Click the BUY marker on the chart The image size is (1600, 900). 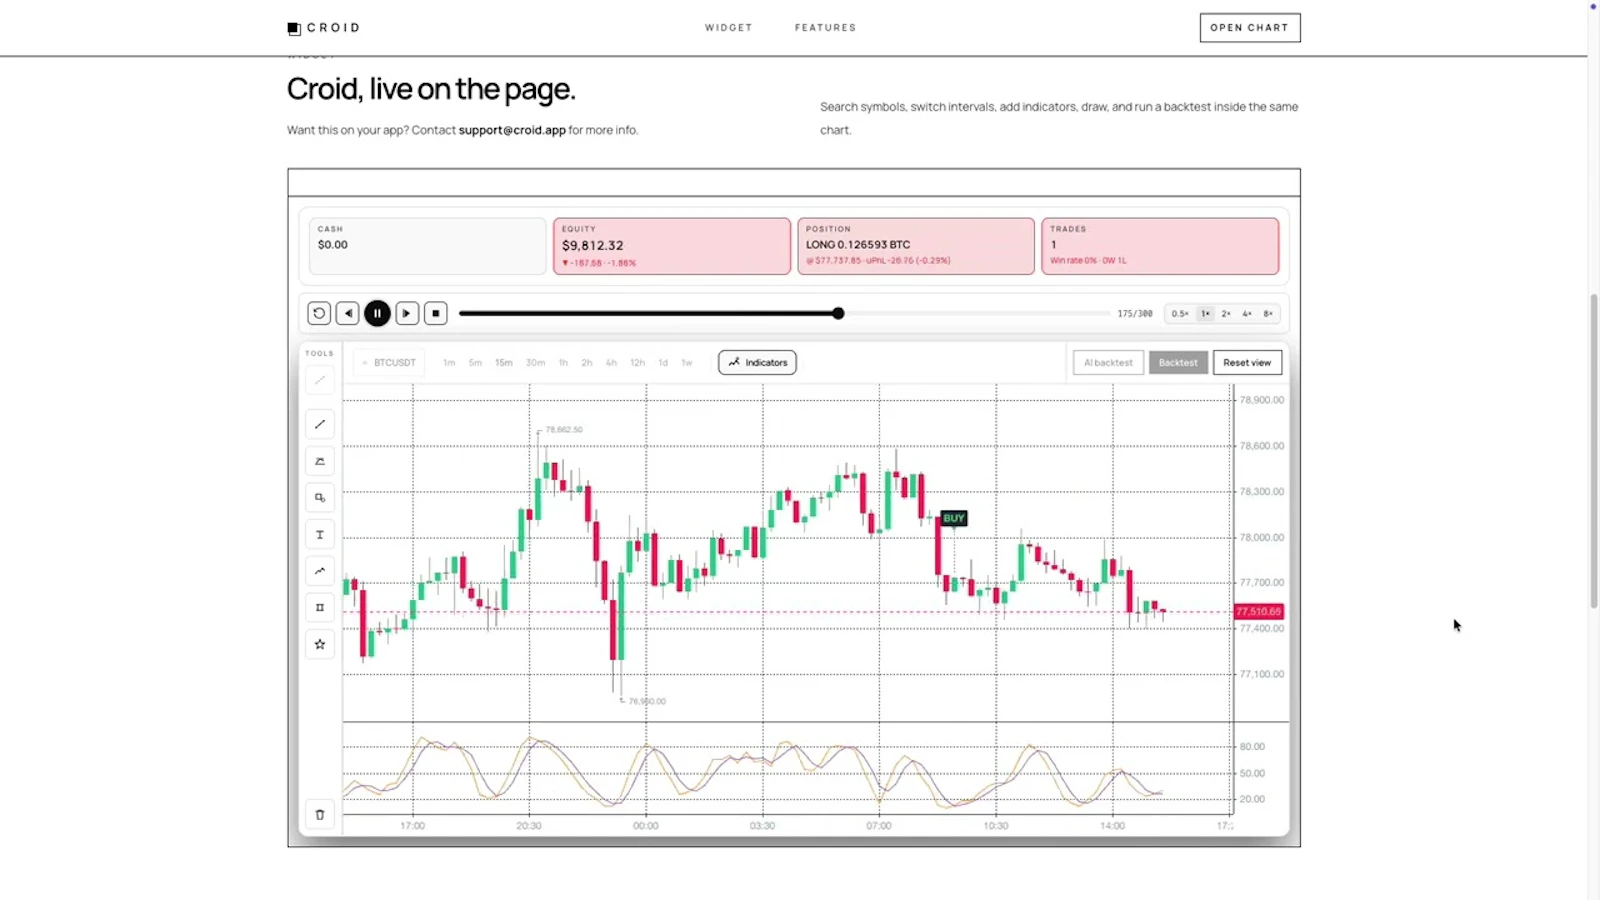point(954,518)
